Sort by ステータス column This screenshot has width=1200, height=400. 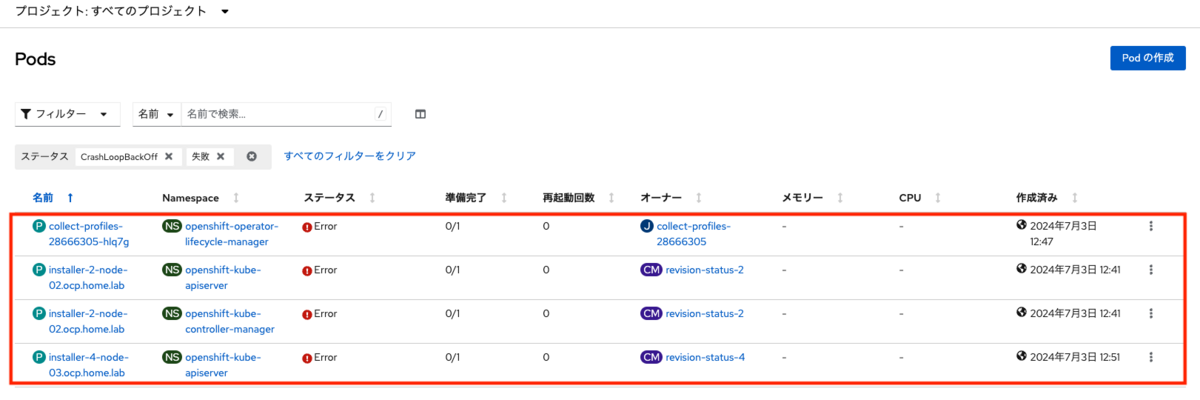point(340,198)
